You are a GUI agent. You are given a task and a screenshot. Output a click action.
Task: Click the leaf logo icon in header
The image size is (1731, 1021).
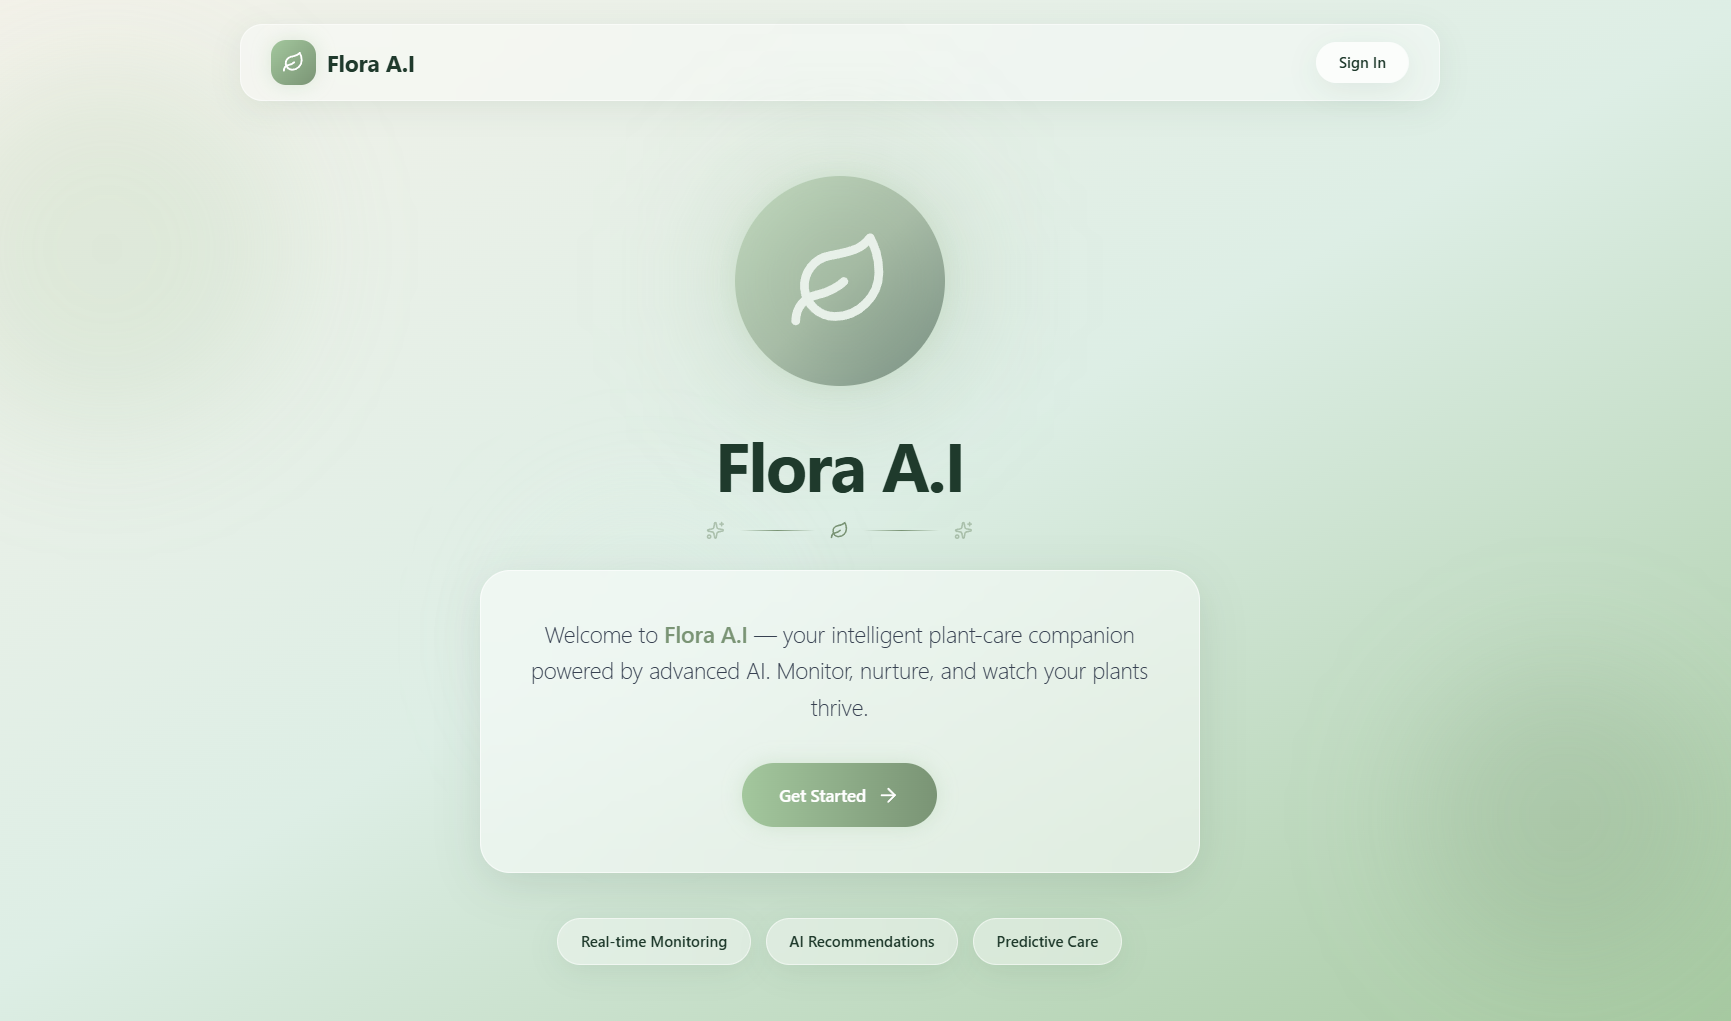point(293,63)
